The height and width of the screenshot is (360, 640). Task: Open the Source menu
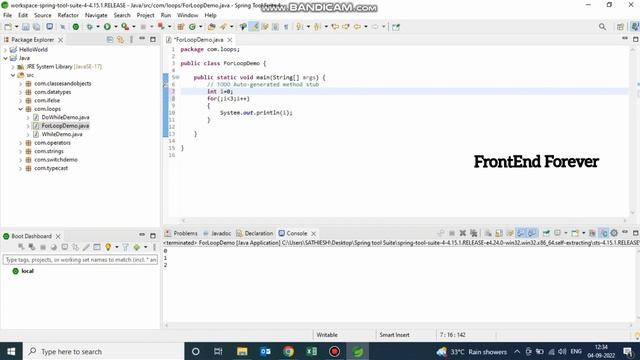pyautogui.click(x=42, y=15)
